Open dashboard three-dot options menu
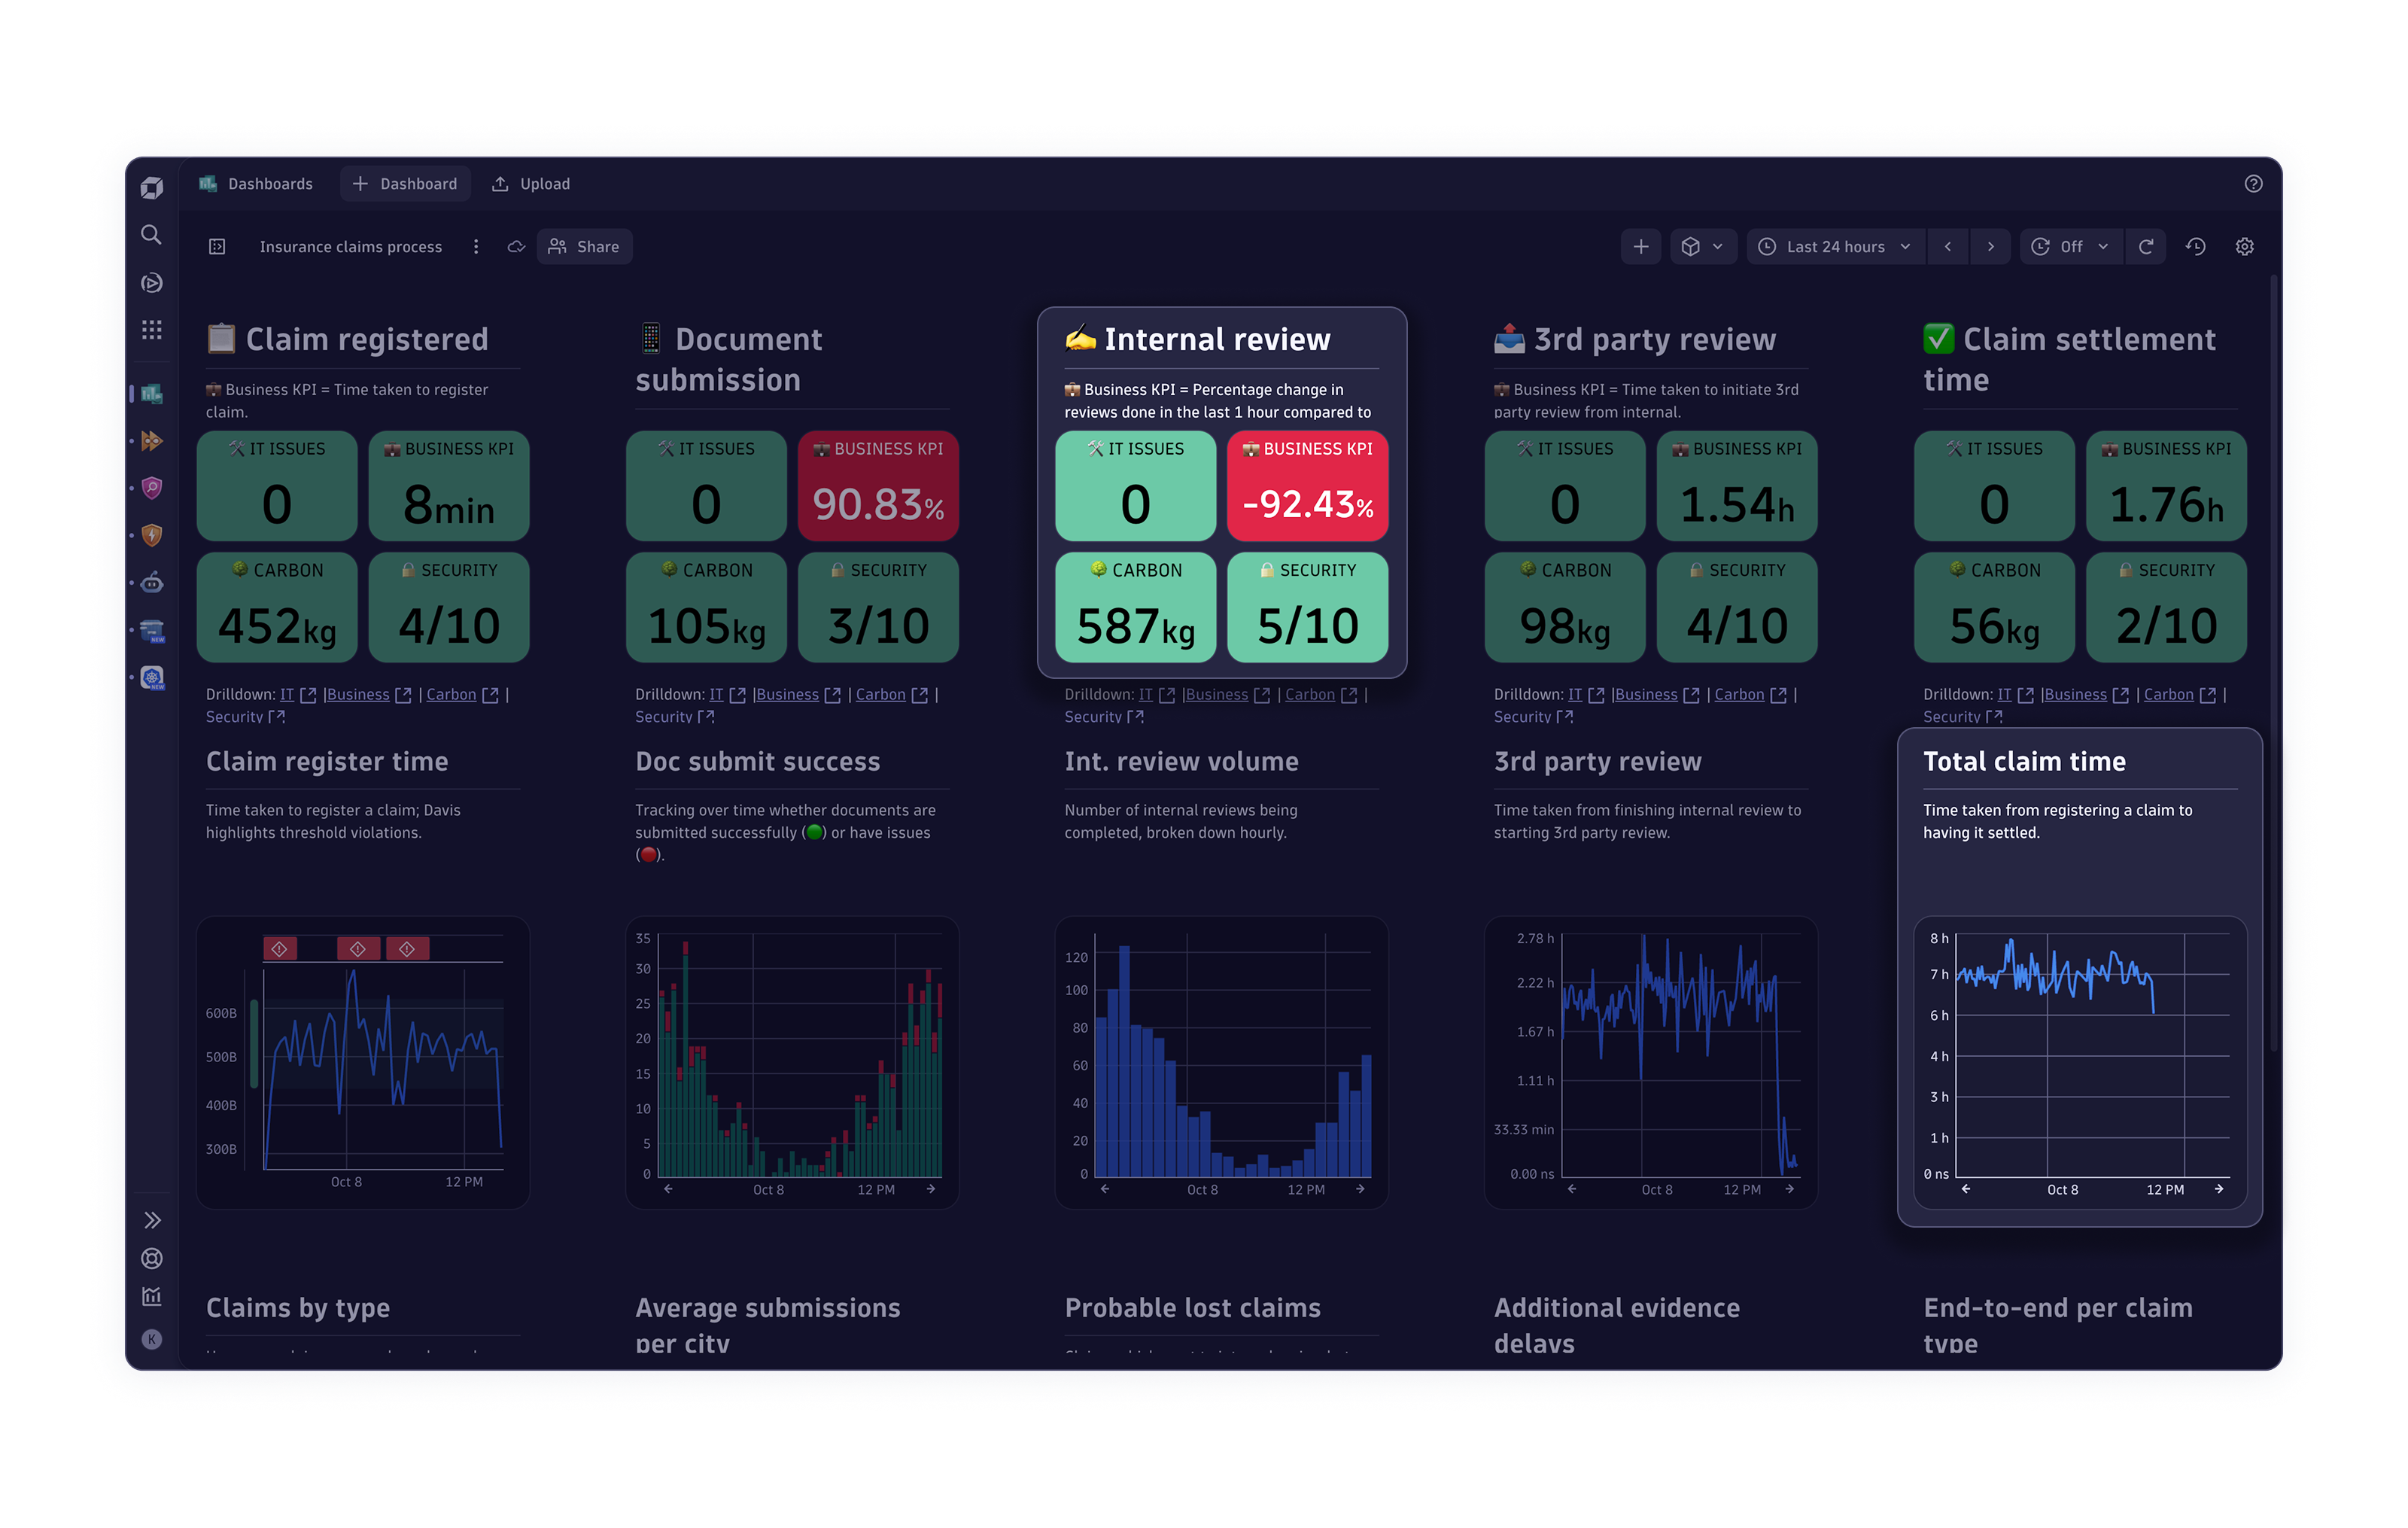This screenshot has height=1528, width=2408. point(476,247)
